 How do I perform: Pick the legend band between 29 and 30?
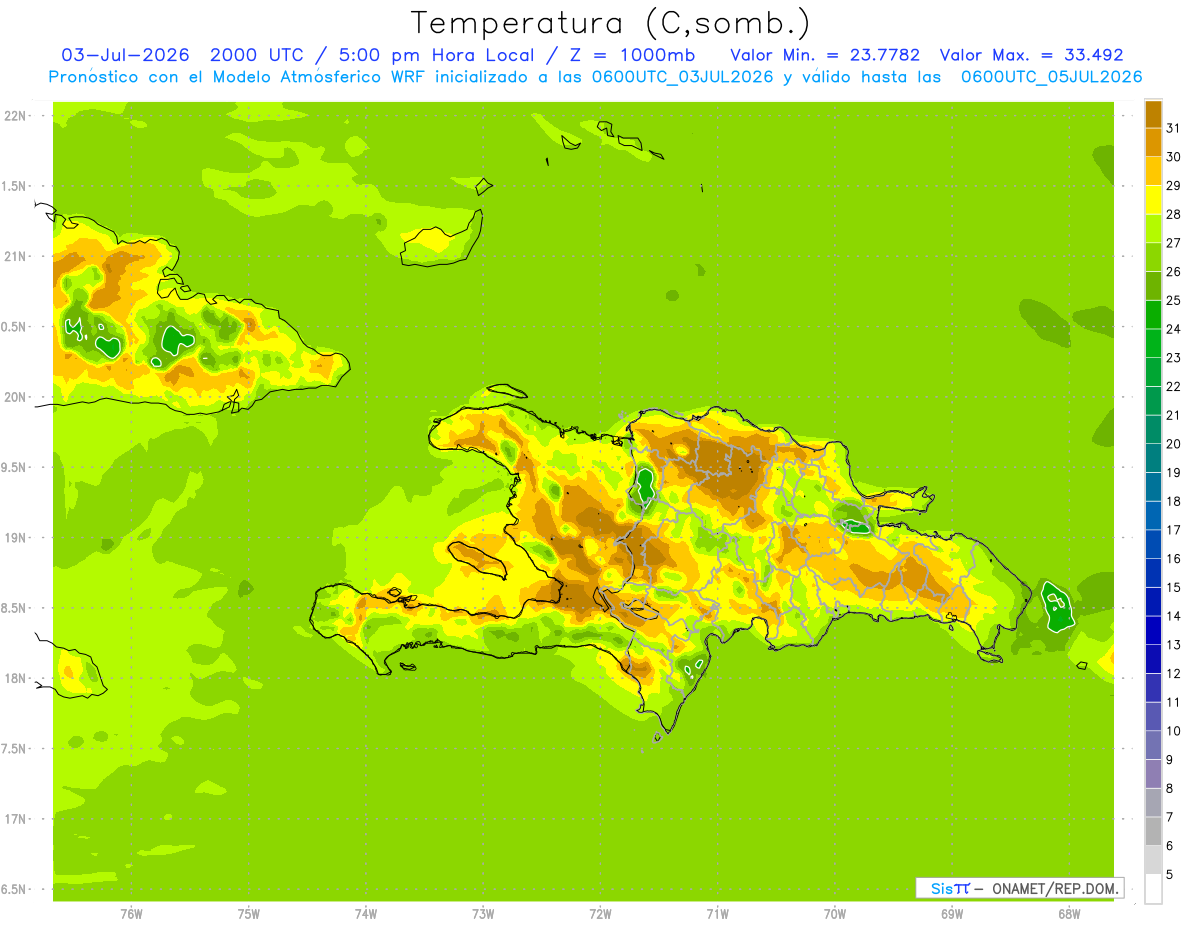pyautogui.click(x=1153, y=171)
